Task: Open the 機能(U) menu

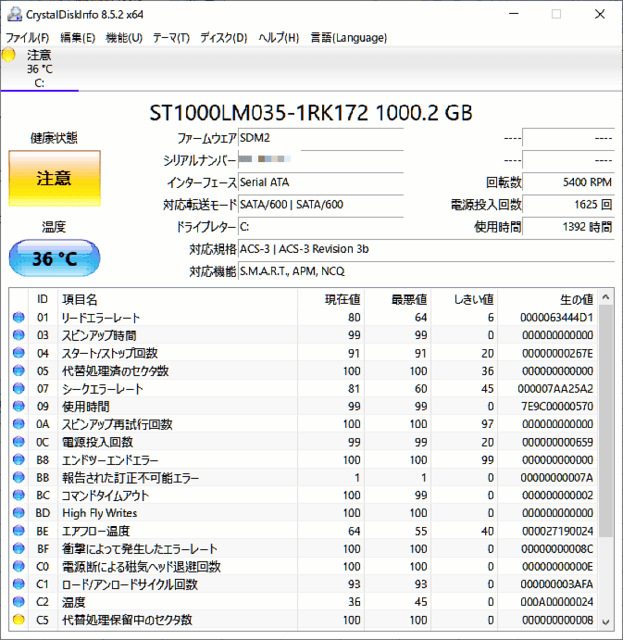Action: (x=124, y=38)
